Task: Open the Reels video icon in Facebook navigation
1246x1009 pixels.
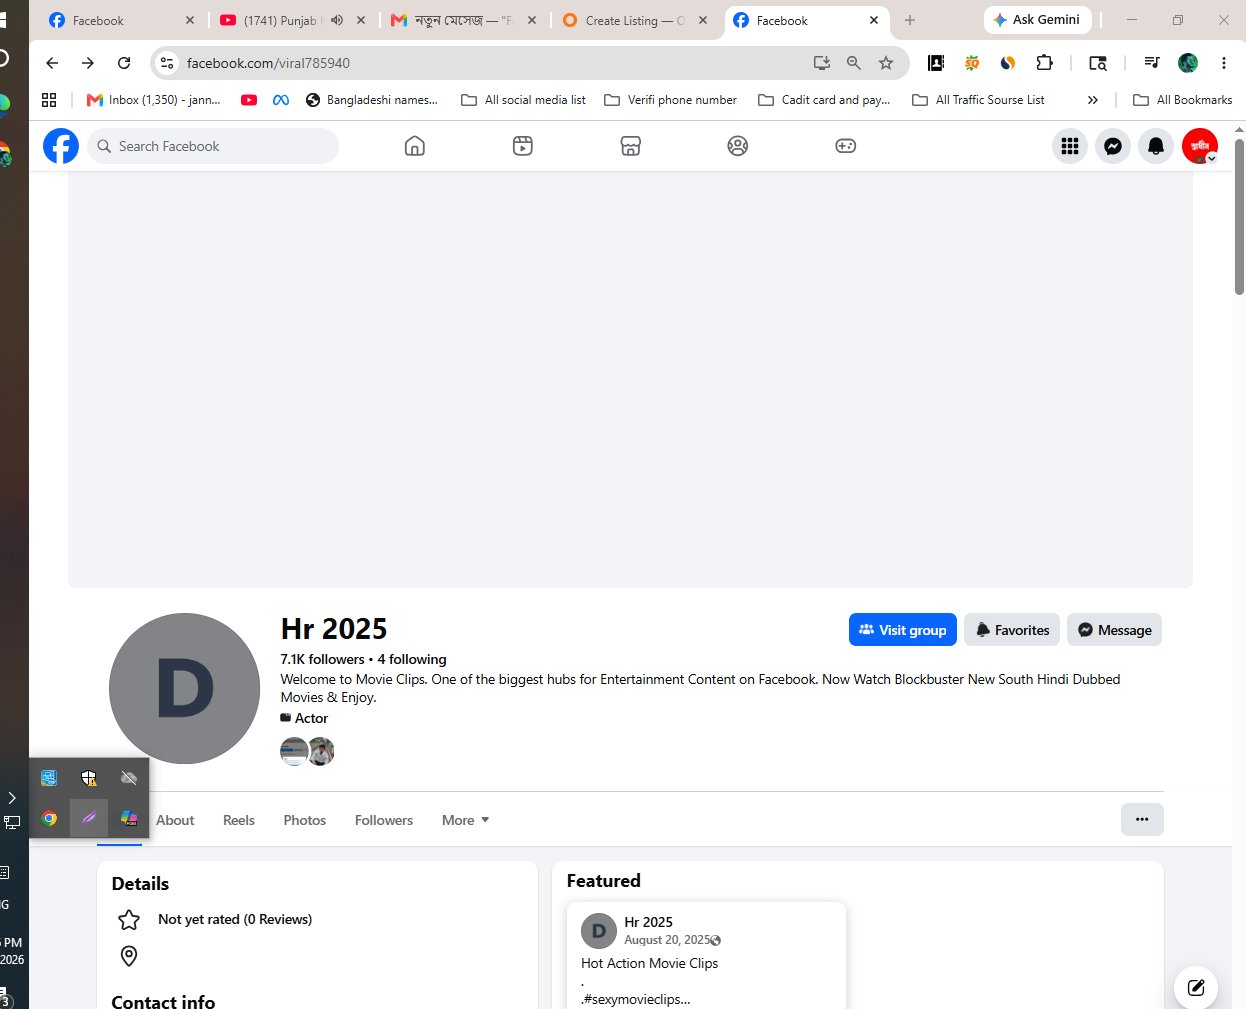Action: tap(522, 146)
